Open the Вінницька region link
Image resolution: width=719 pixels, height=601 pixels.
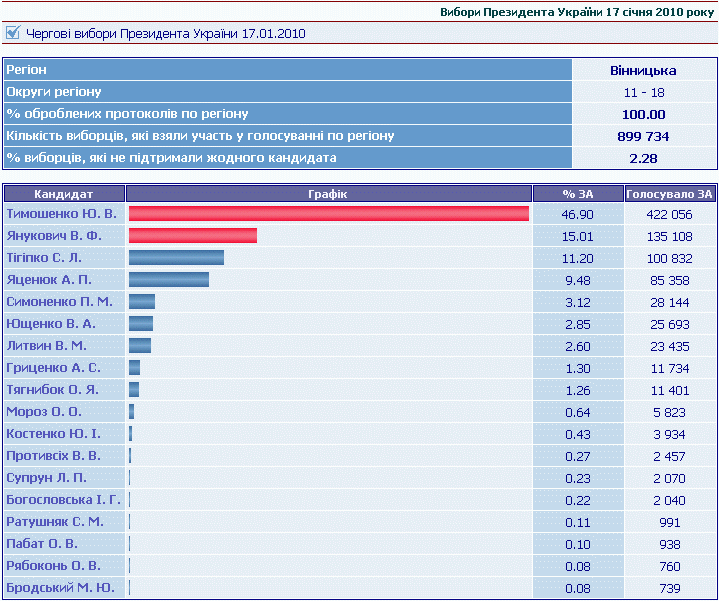click(642, 70)
